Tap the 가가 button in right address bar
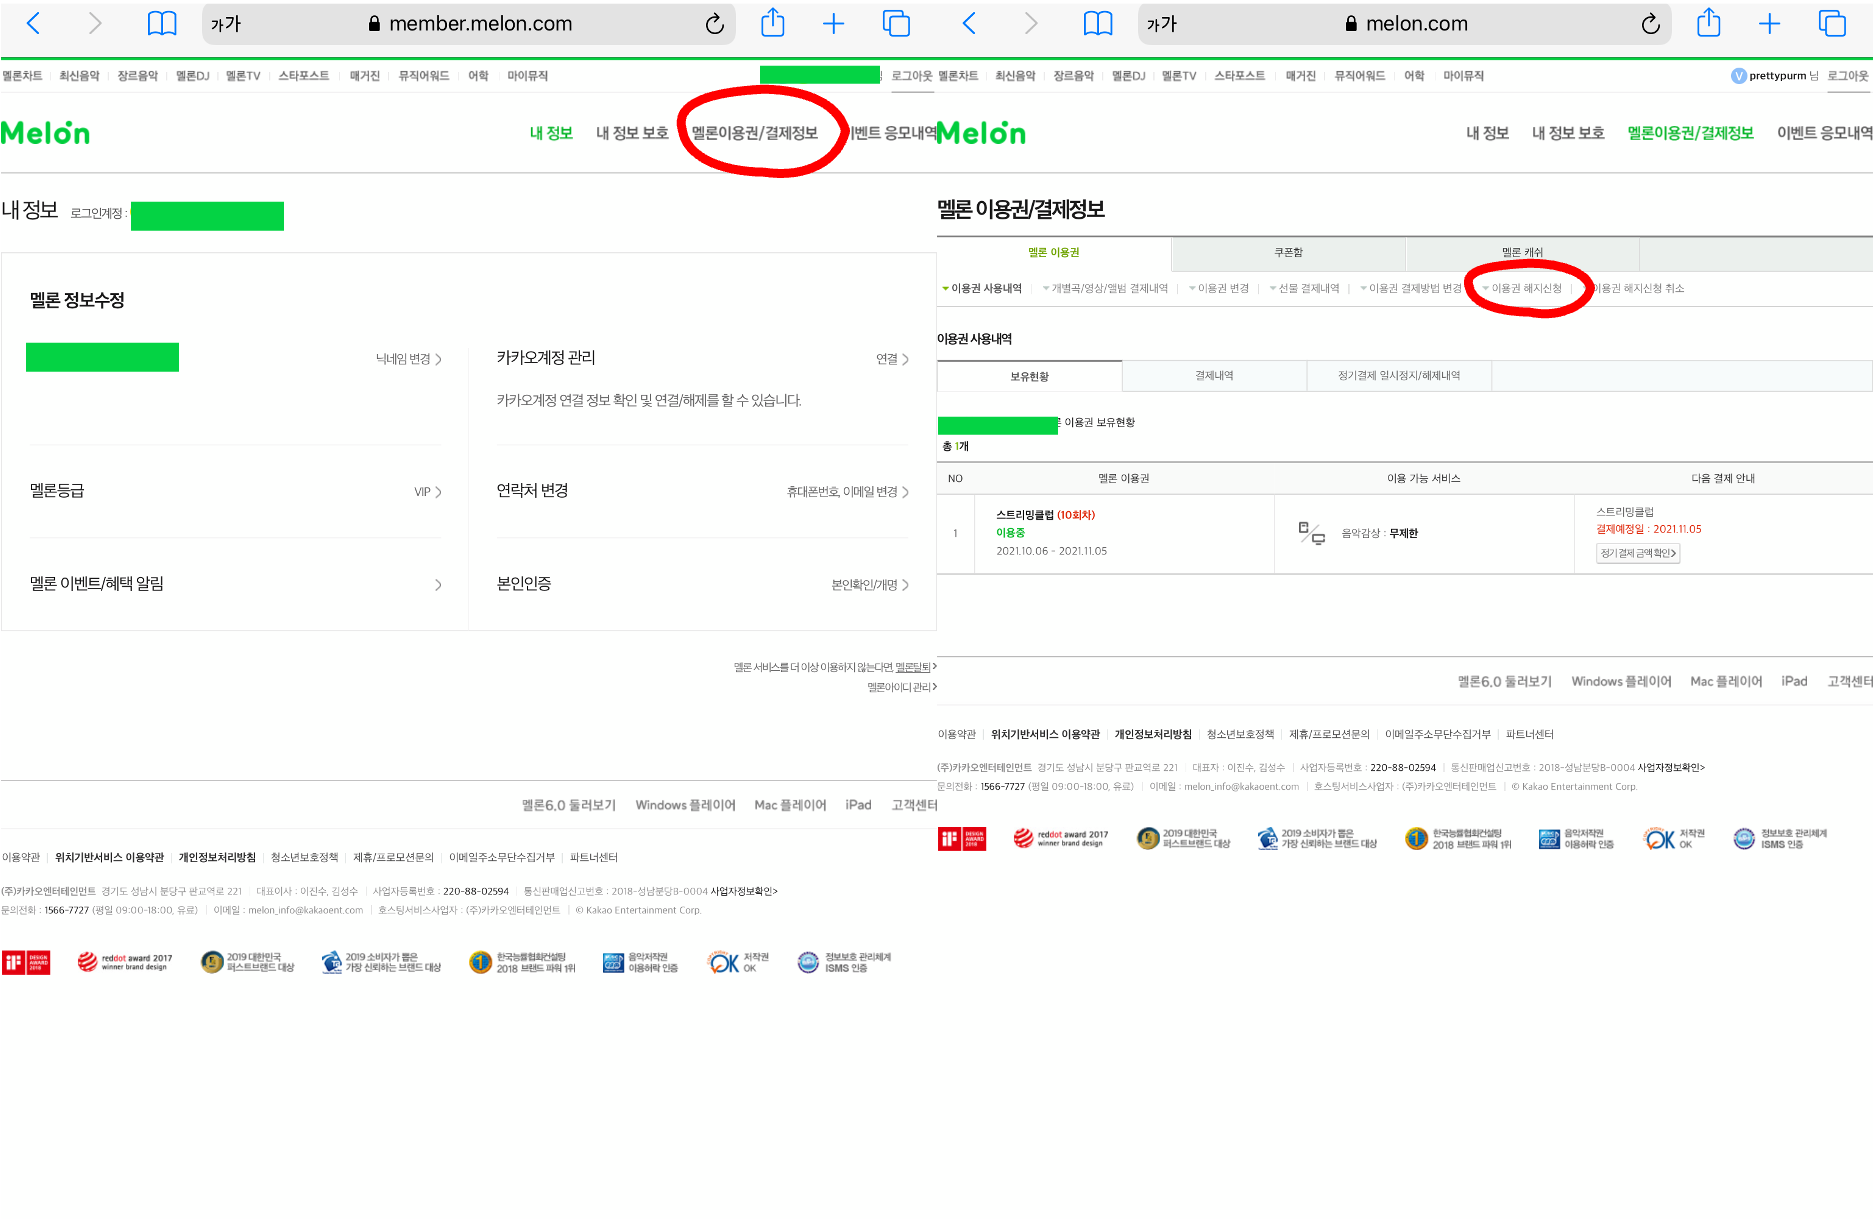This screenshot has width=1874, height=1223. [x=1162, y=24]
